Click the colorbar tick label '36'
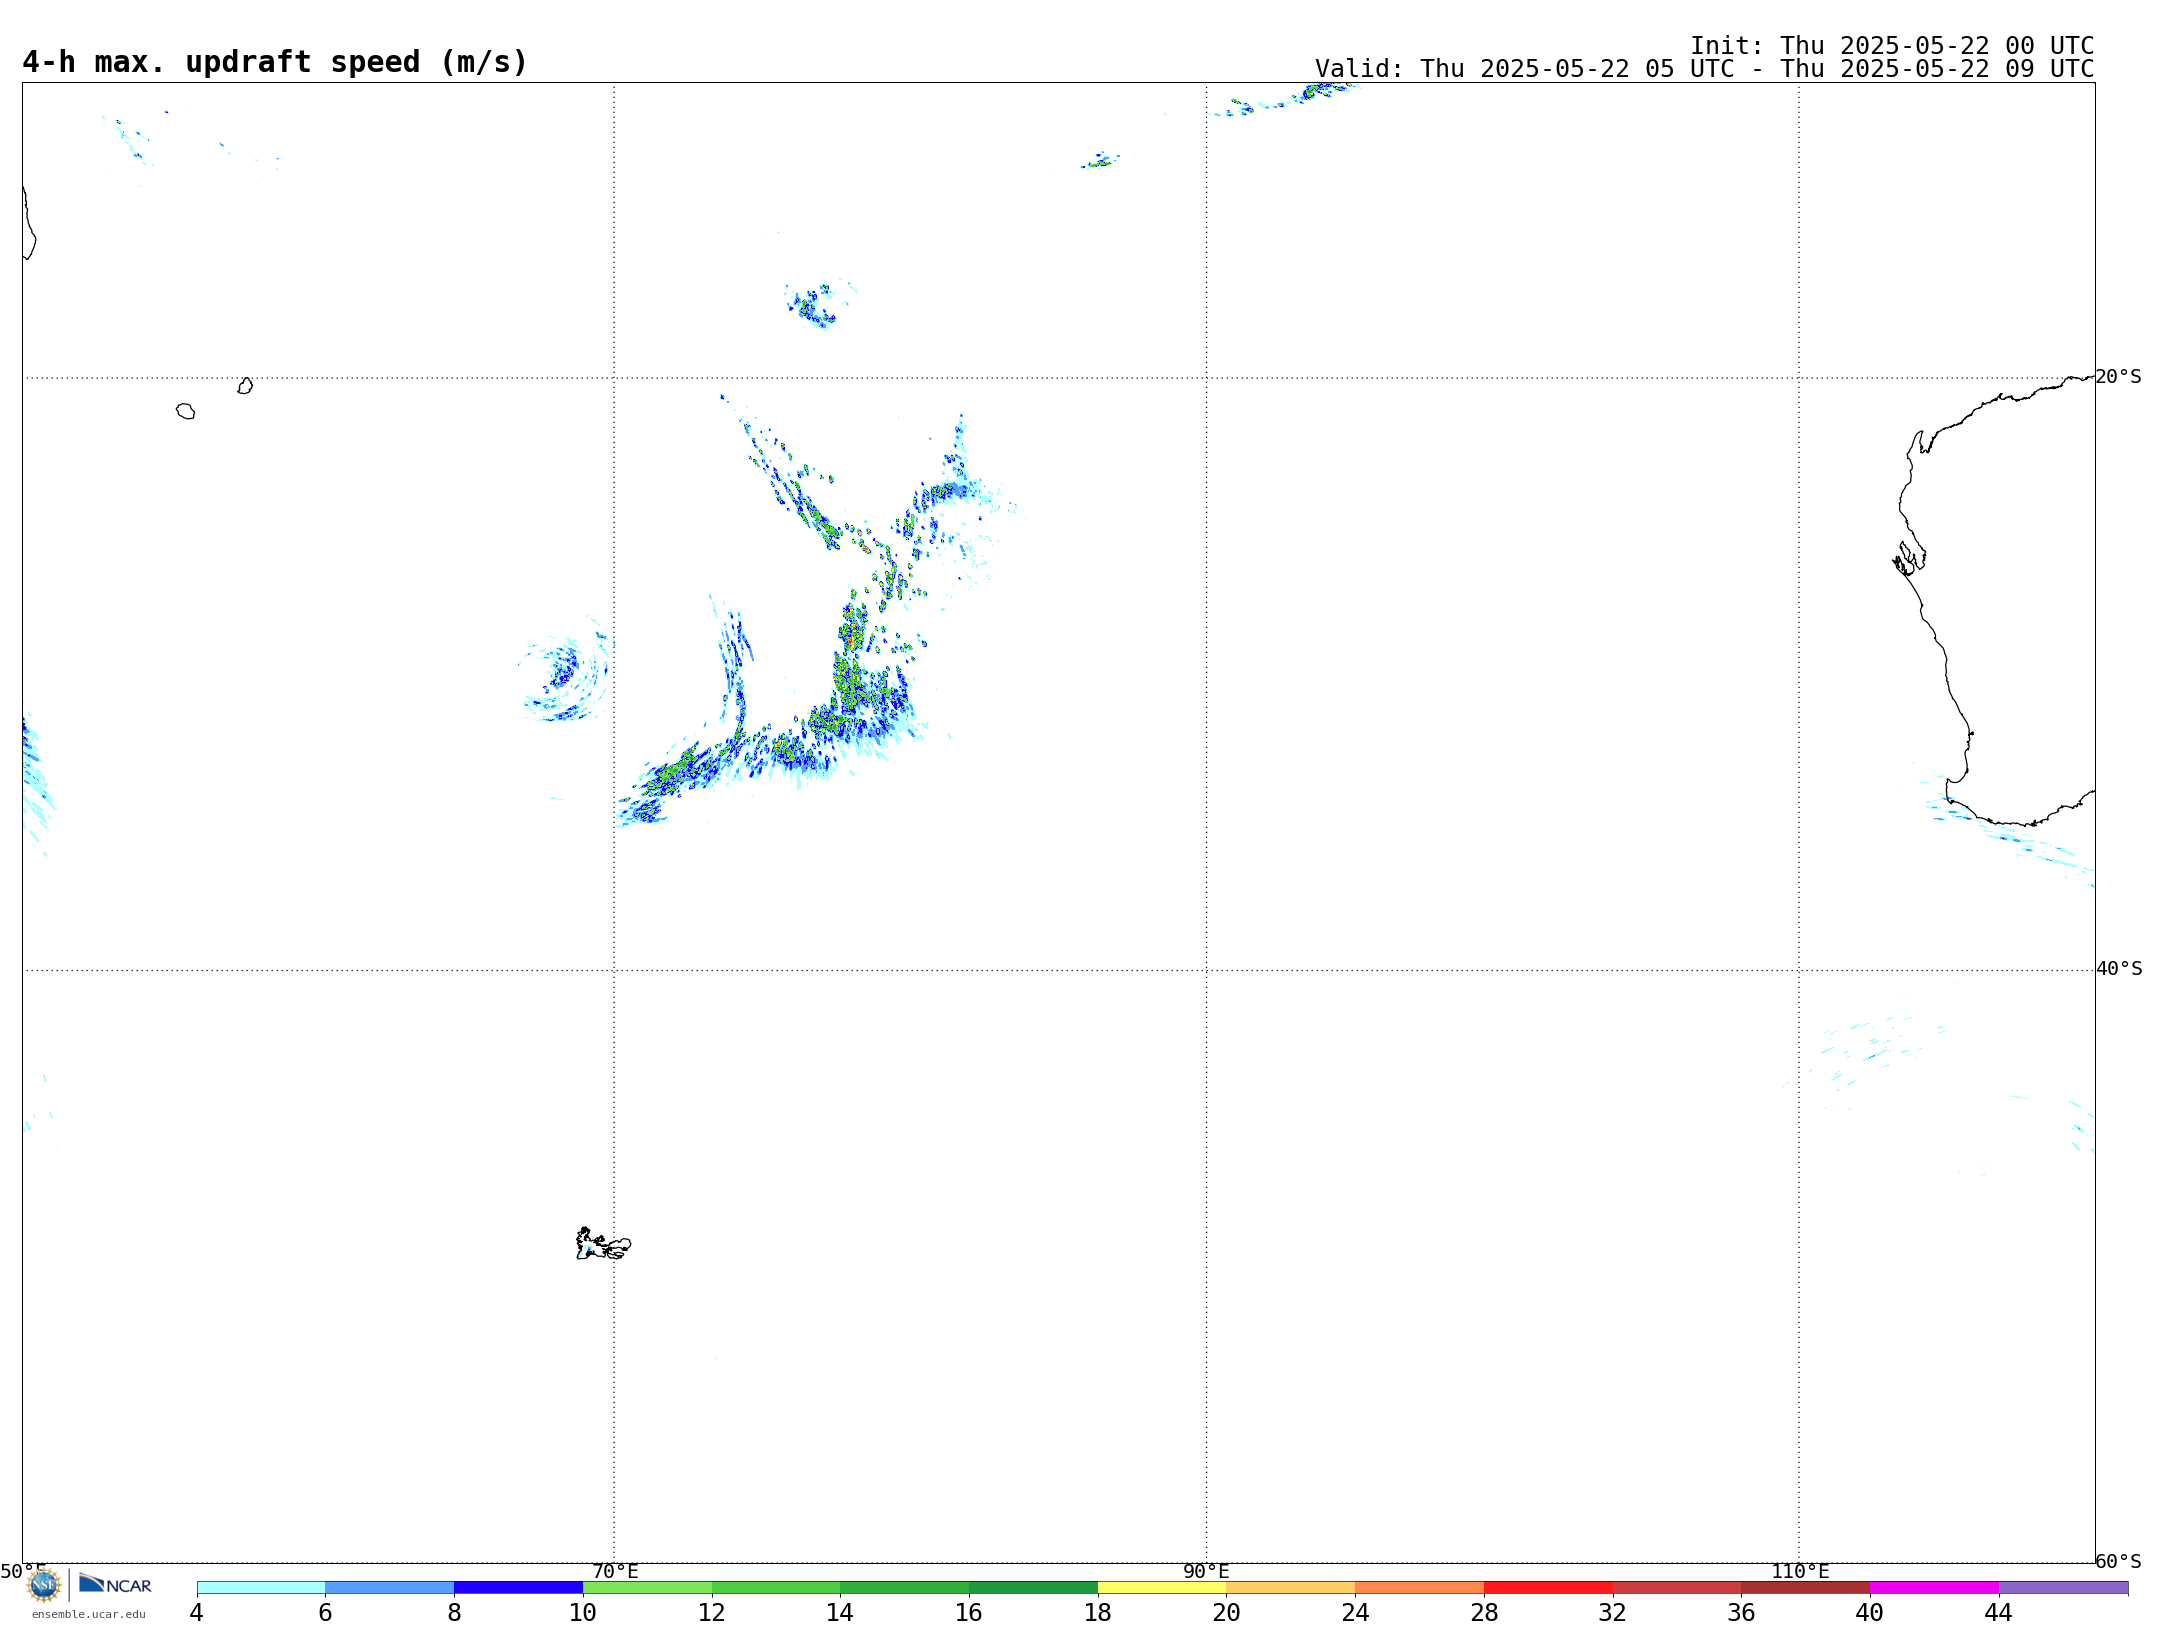Image resolution: width=2160 pixels, height=1626 pixels. tap(1741, 1612)
